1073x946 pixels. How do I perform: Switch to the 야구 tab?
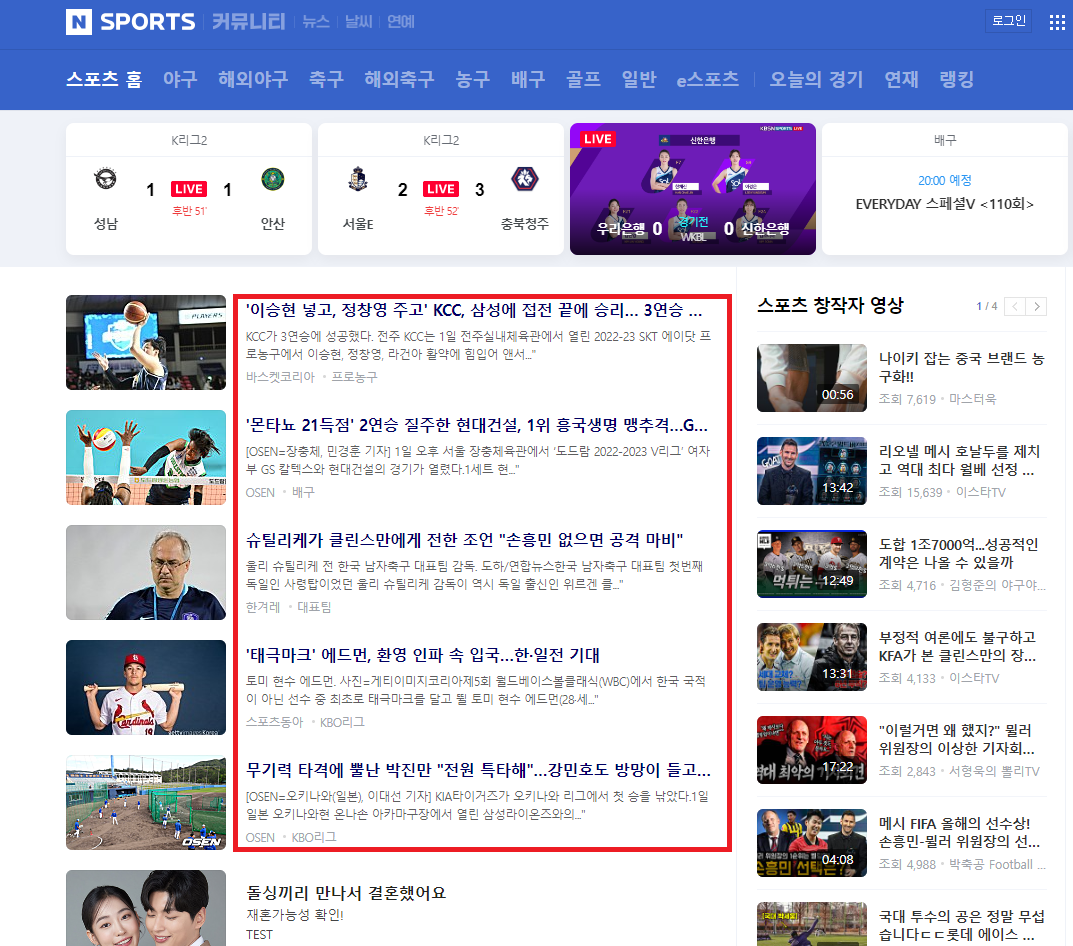pos(180,79)
